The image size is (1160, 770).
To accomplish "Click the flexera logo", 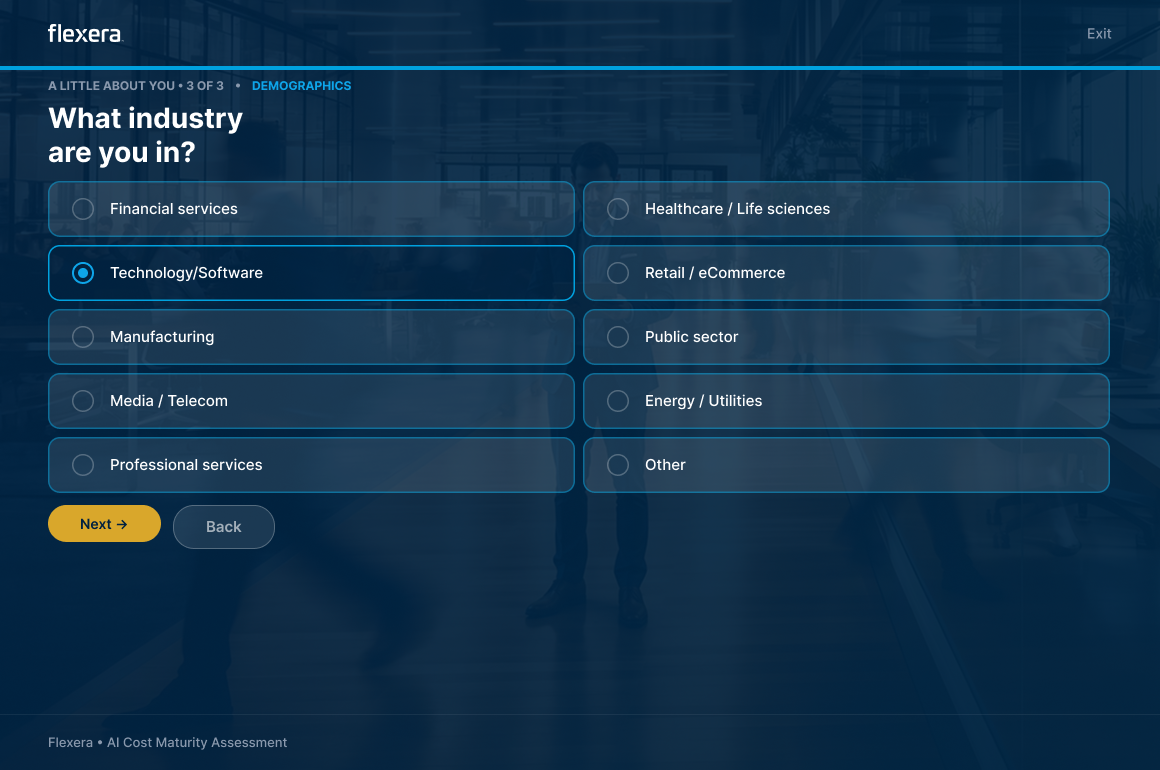I will point(84,33).
